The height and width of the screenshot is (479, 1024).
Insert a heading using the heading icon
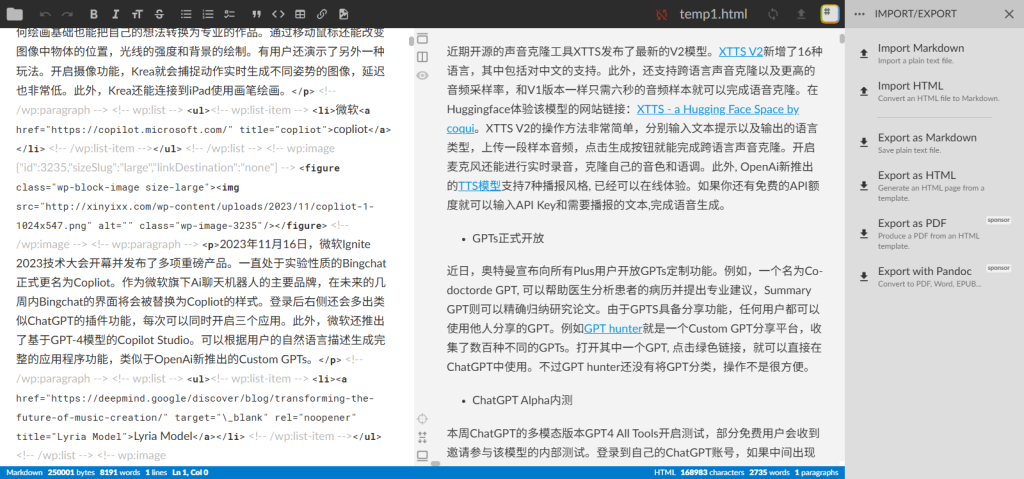pyautogui.click(x=137, y=14)
